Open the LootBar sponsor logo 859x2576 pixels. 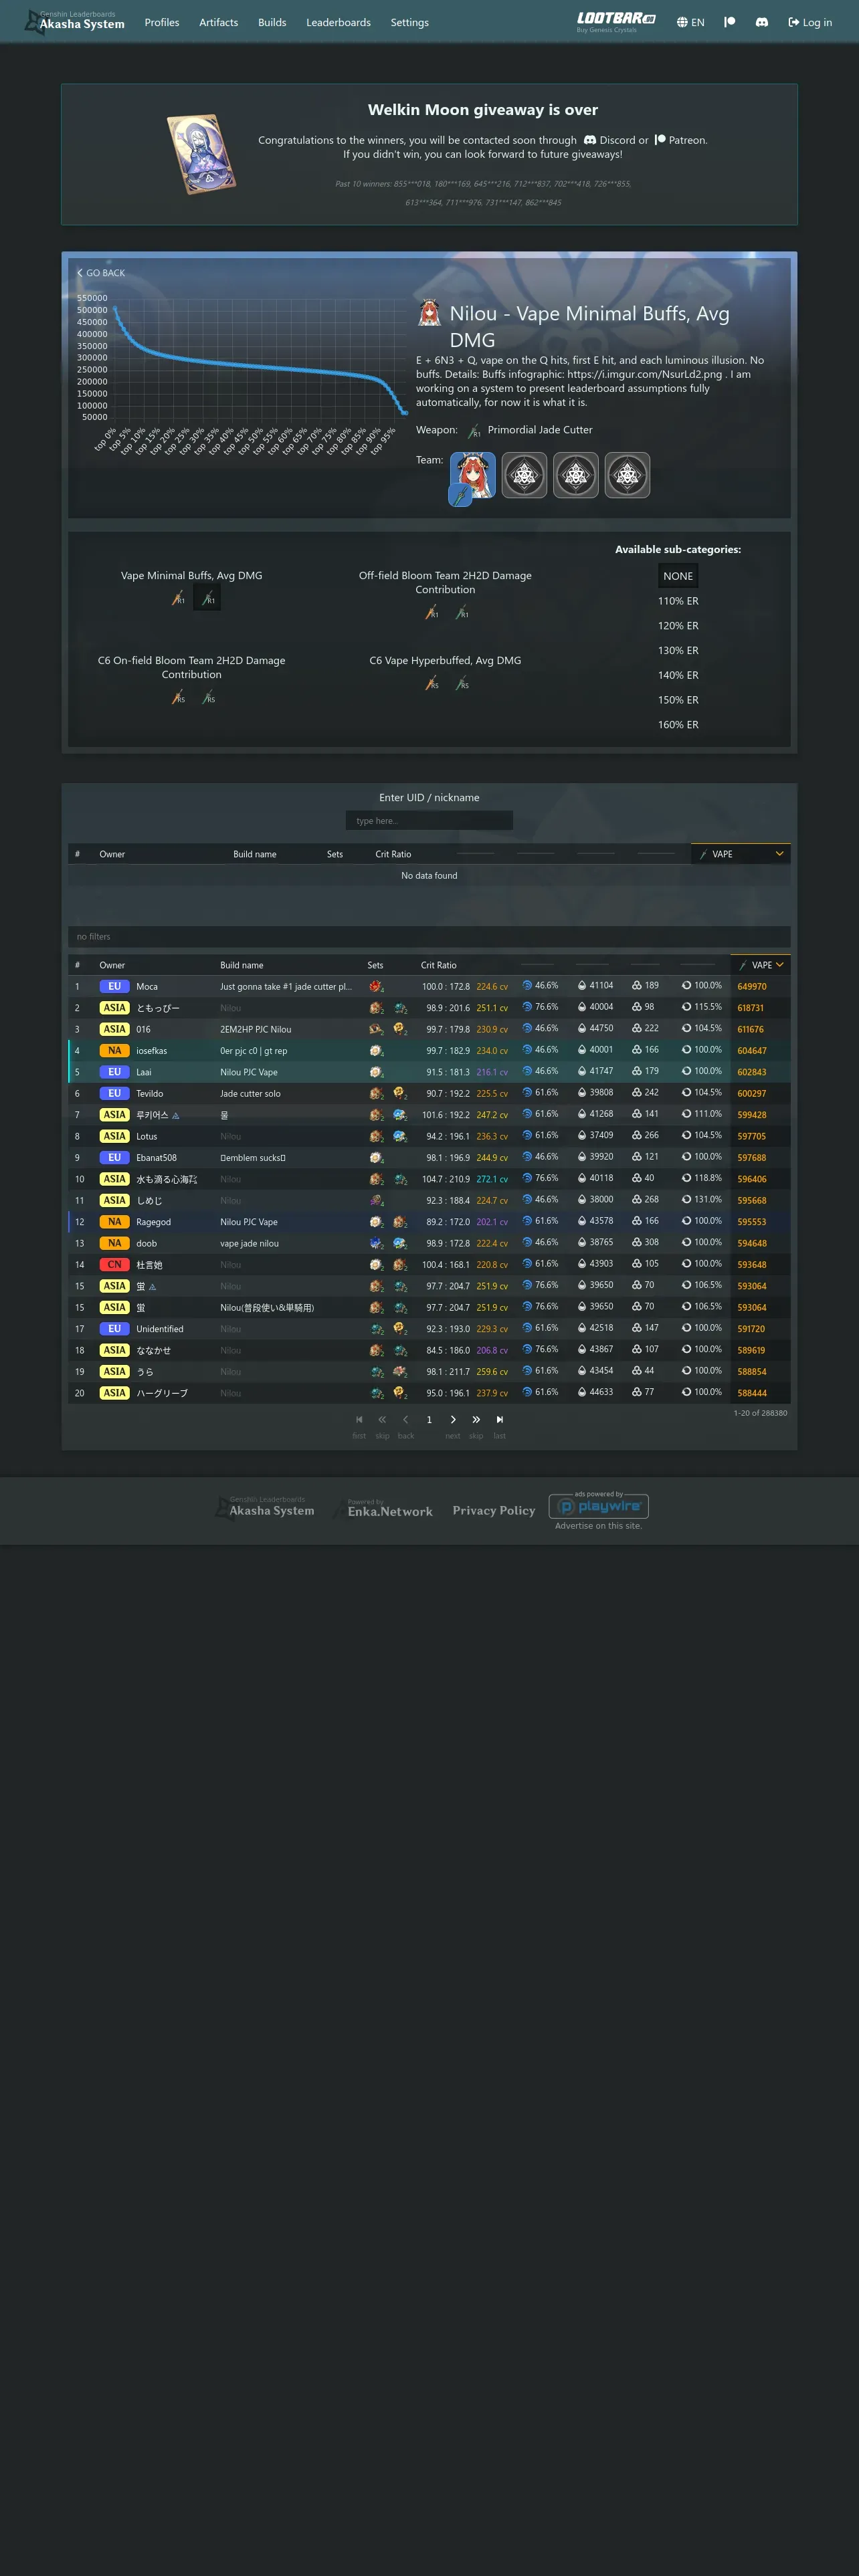pos(616,21)
